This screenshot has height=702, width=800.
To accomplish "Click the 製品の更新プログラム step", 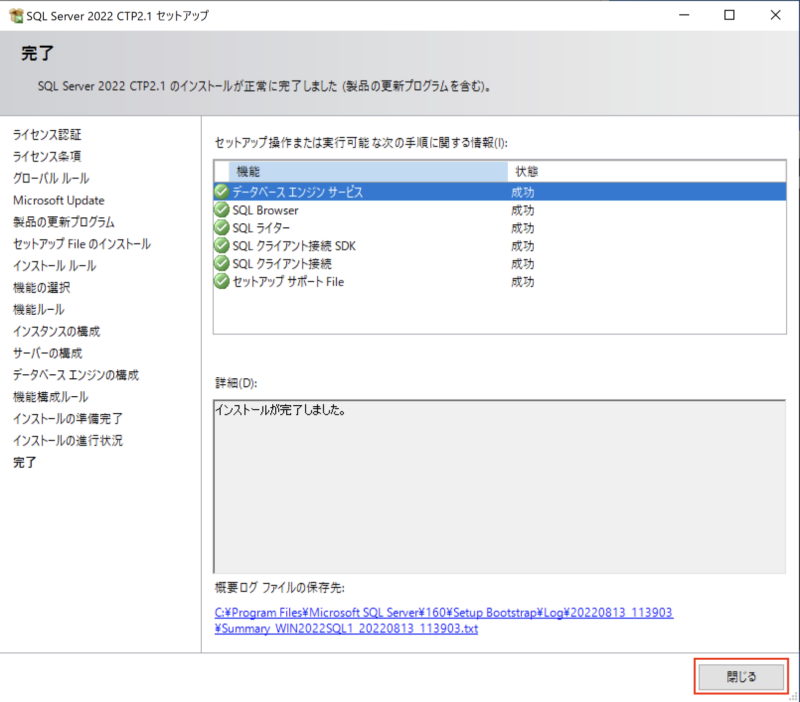I will 64,222.
